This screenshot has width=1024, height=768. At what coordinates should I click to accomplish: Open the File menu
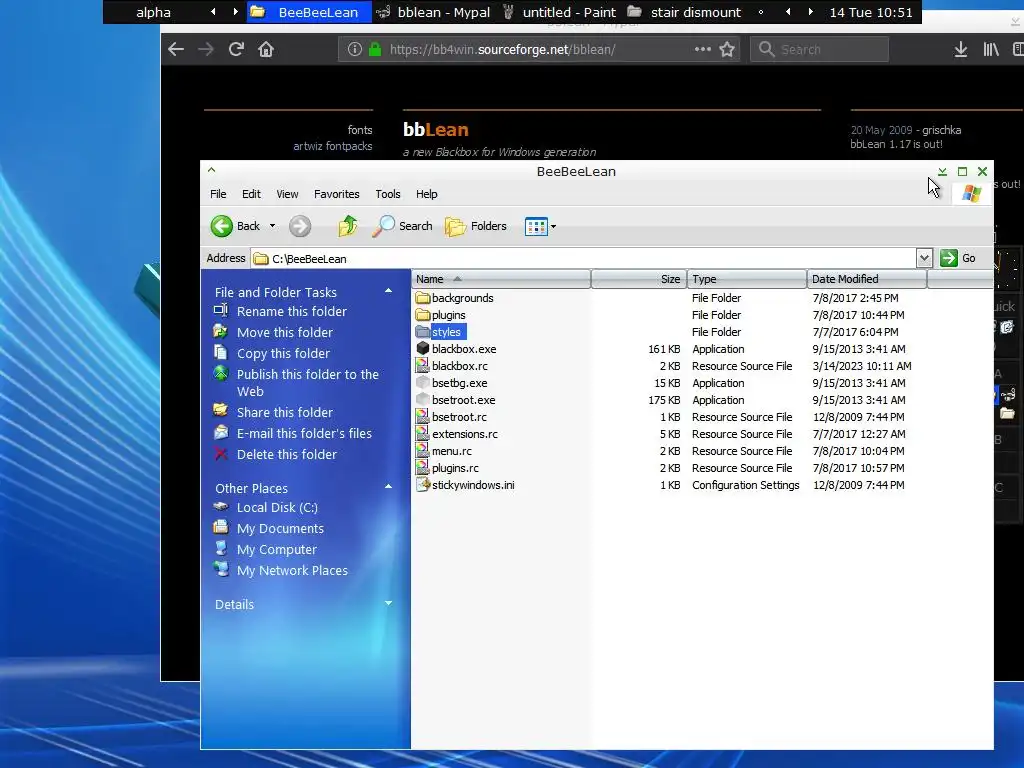pyautogui.click(x=218, y=194)
